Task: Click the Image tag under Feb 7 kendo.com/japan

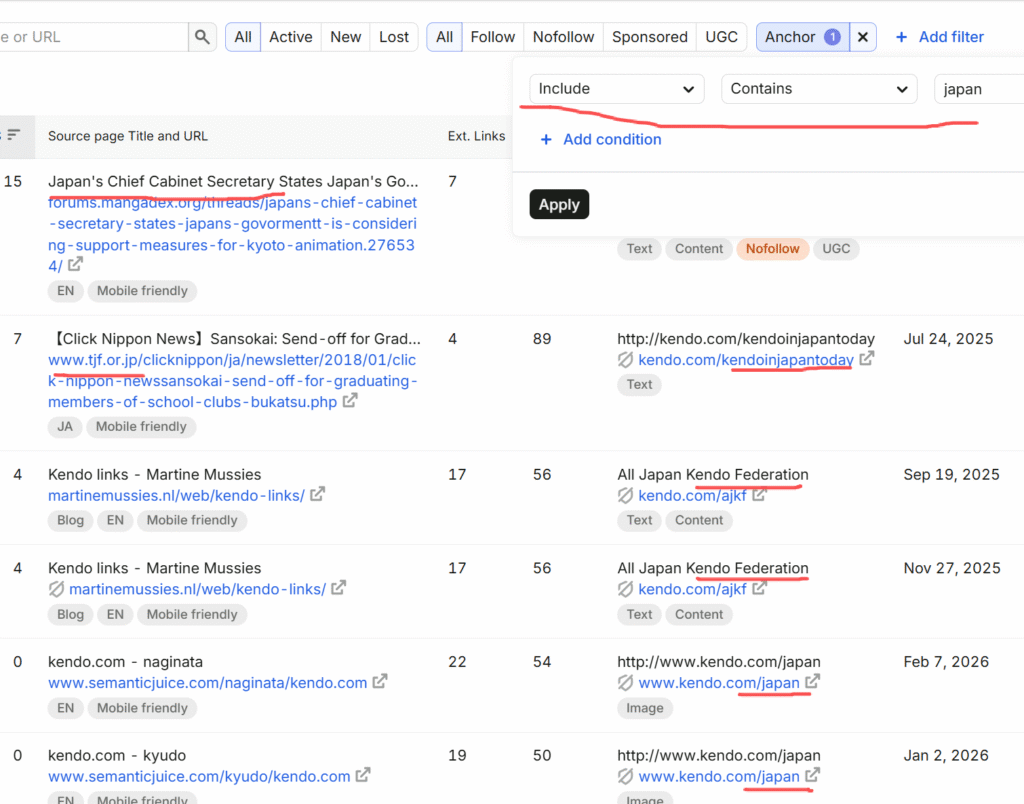Action: (x=645, y=708)
